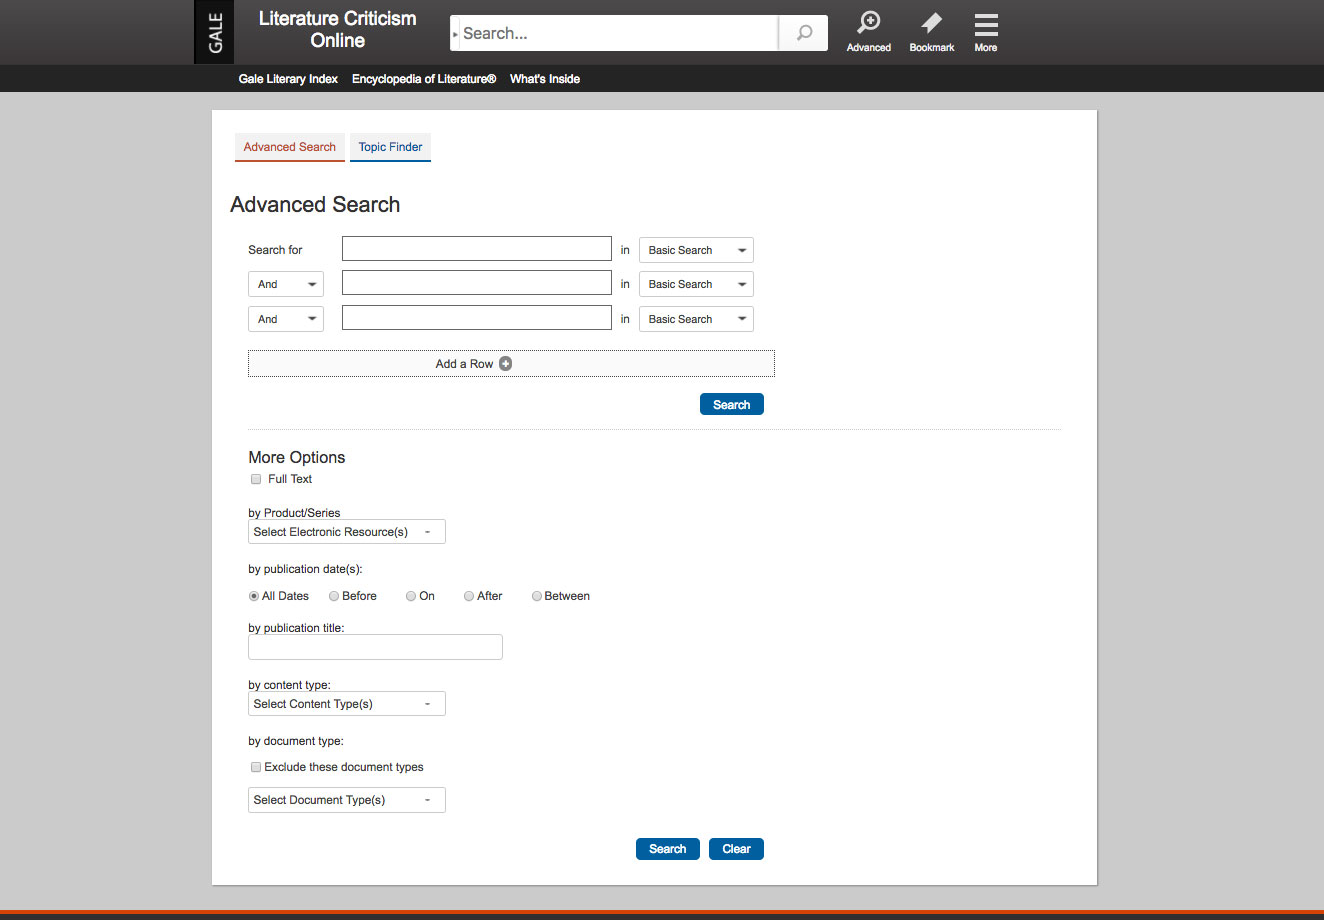Click the Add a Row button

click(511, 364)
